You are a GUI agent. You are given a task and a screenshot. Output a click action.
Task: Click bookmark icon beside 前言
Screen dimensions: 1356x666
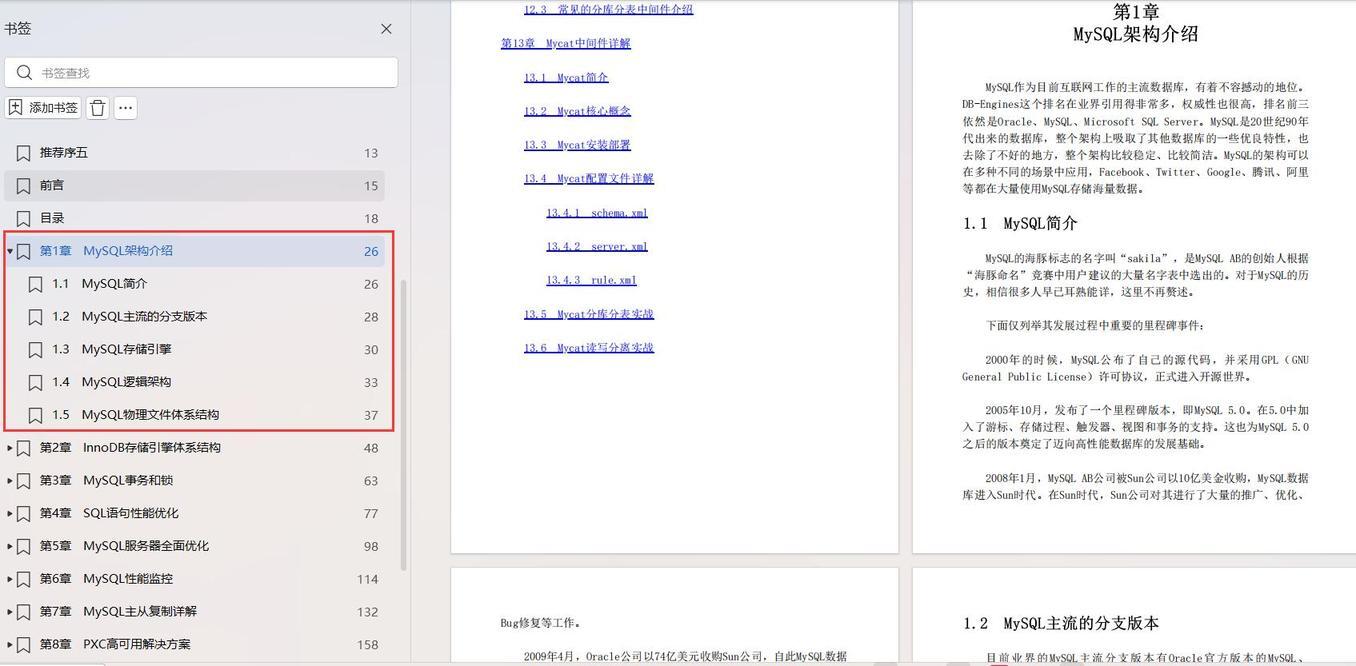click(x=23, y=186)
